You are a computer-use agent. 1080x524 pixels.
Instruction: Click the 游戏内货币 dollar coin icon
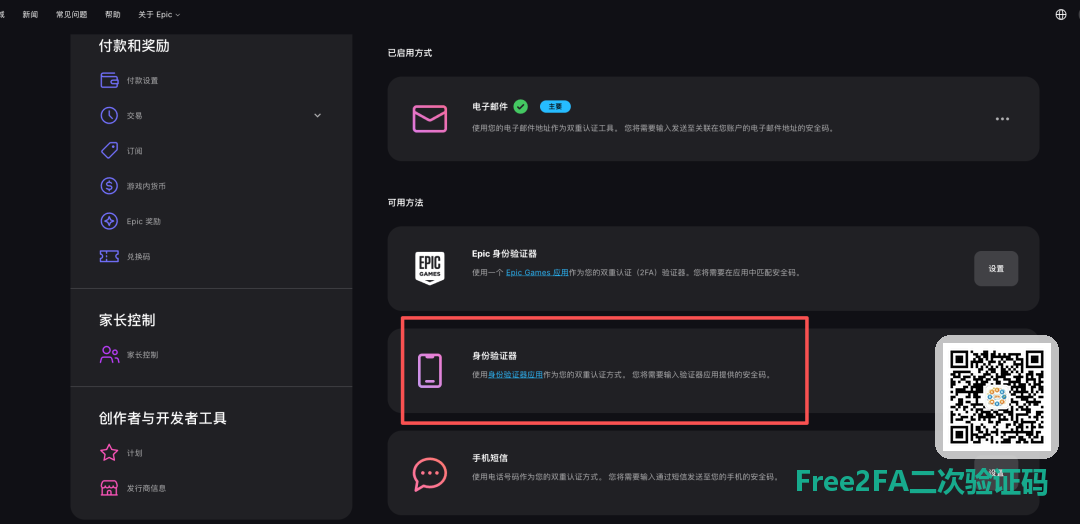pyautogui.click(x=110, y=186)
